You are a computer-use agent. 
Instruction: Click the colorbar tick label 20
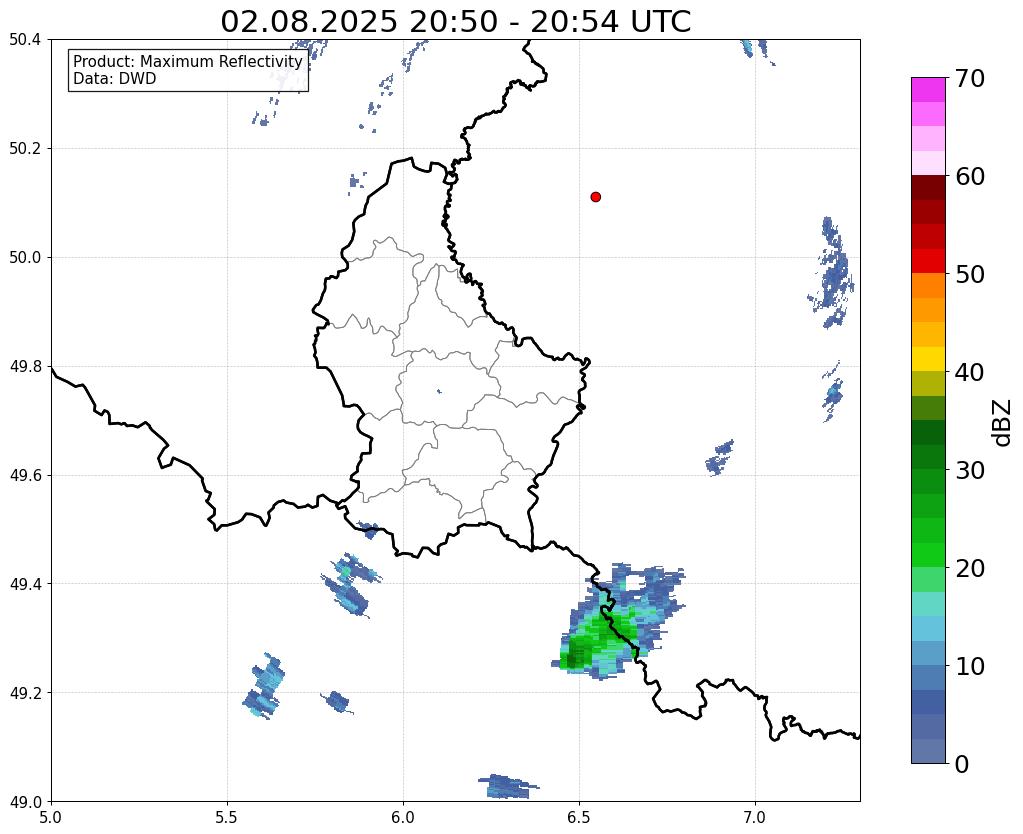click(x=969, y=568)
